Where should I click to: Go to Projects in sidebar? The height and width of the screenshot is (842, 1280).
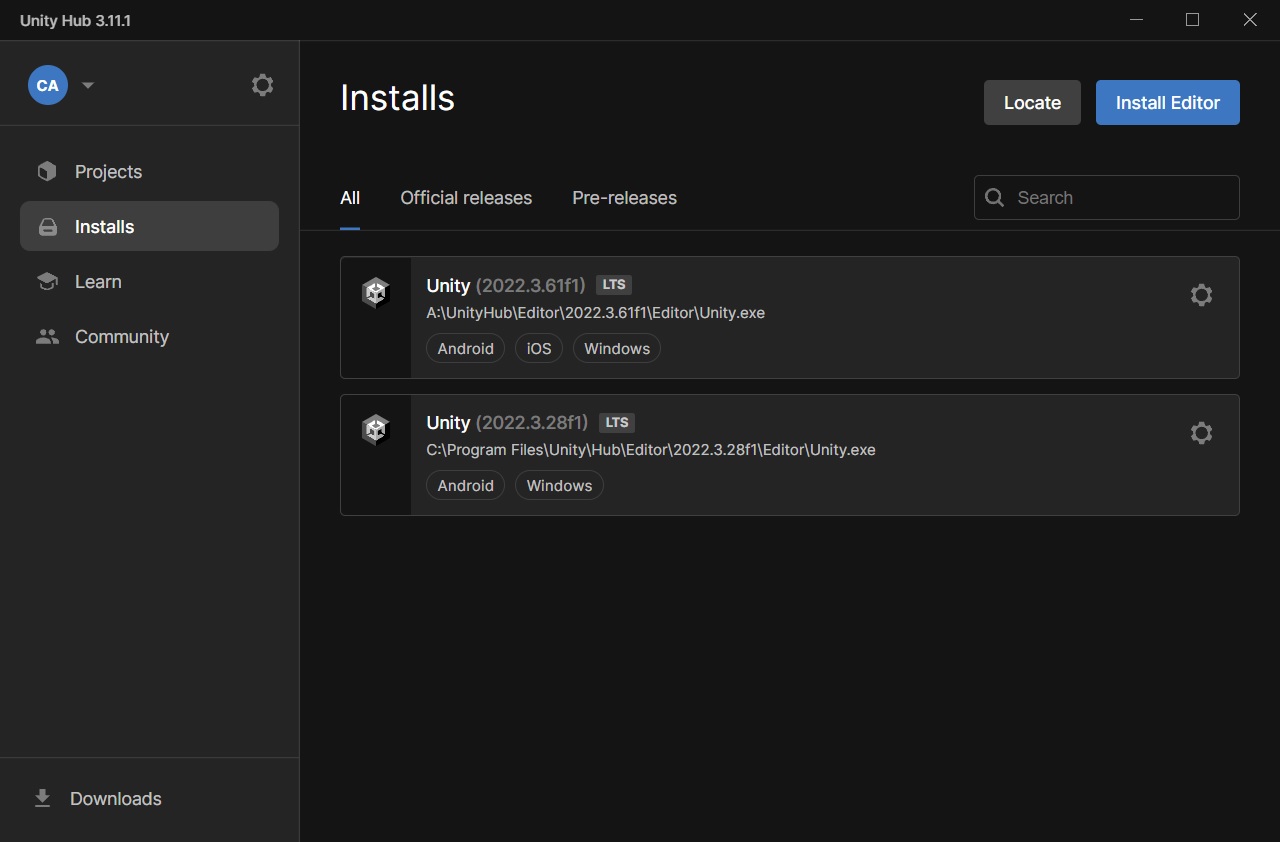(x=149, y=172)
